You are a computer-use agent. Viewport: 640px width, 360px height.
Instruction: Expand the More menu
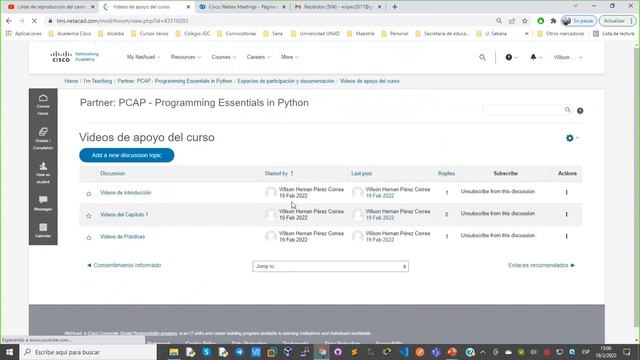point(290,57)
